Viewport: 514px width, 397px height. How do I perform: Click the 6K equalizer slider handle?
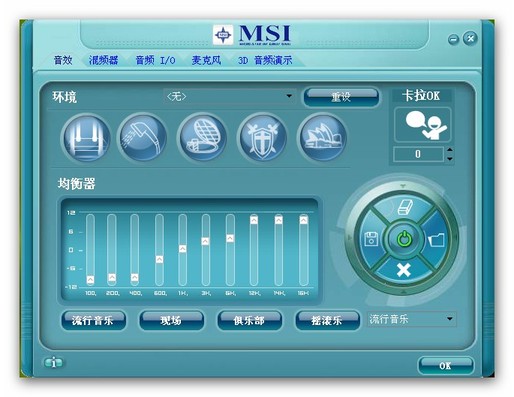pyautogui.click(x=230, y=238)
